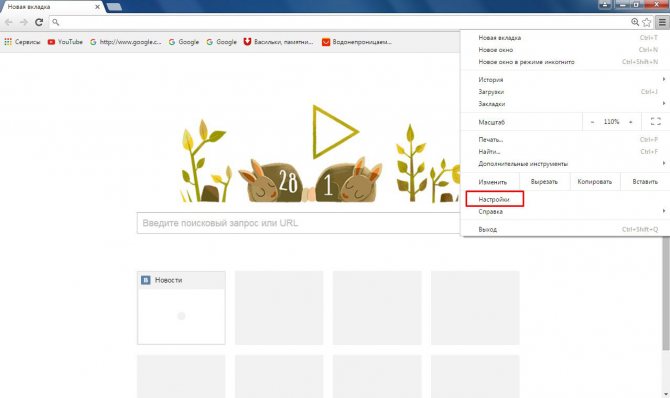Open a new tab with the tab button
This screenshot has height=398, width=670.
pyautogui.click(x=114, y=7)
